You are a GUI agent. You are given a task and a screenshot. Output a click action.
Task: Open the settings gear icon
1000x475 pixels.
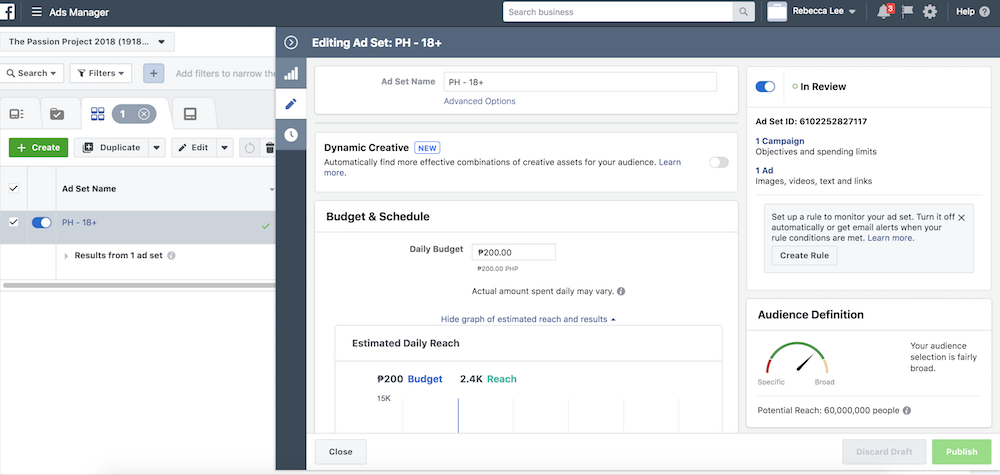[x=930, y=11]
